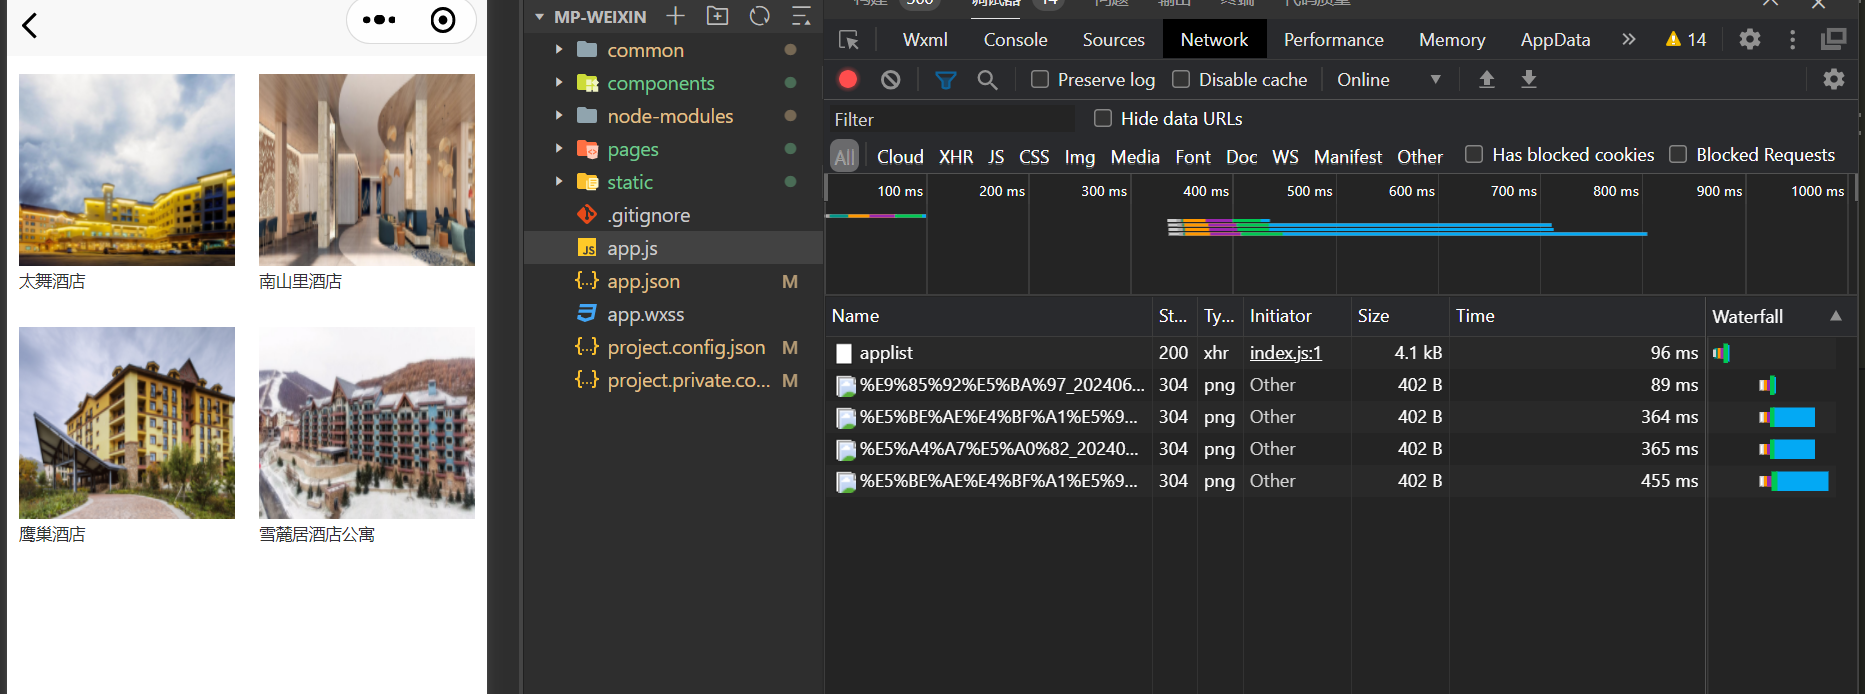Switch to the Wxml tab
Image resolution: width=1865 pixels, height=694 pixels.
(925, 40)
